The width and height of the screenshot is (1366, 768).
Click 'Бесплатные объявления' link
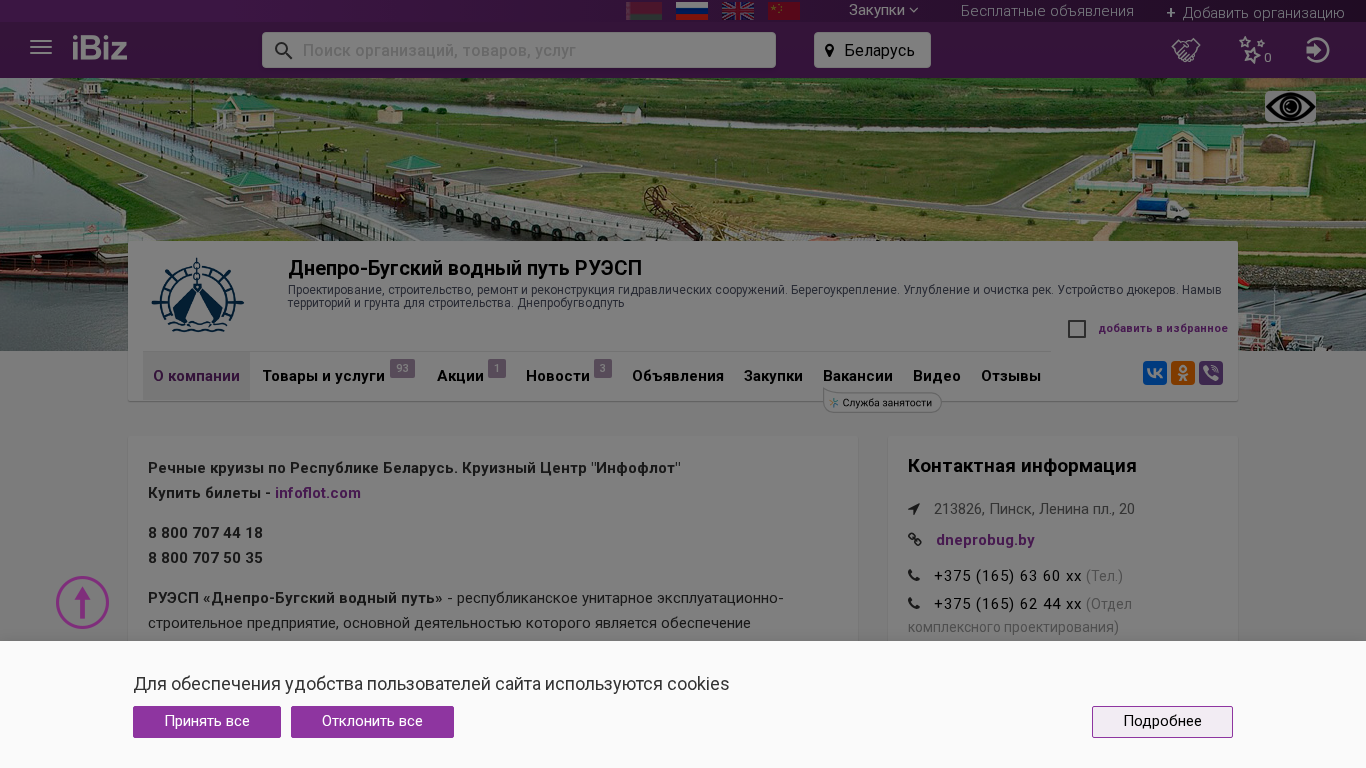click(1047, 11)
